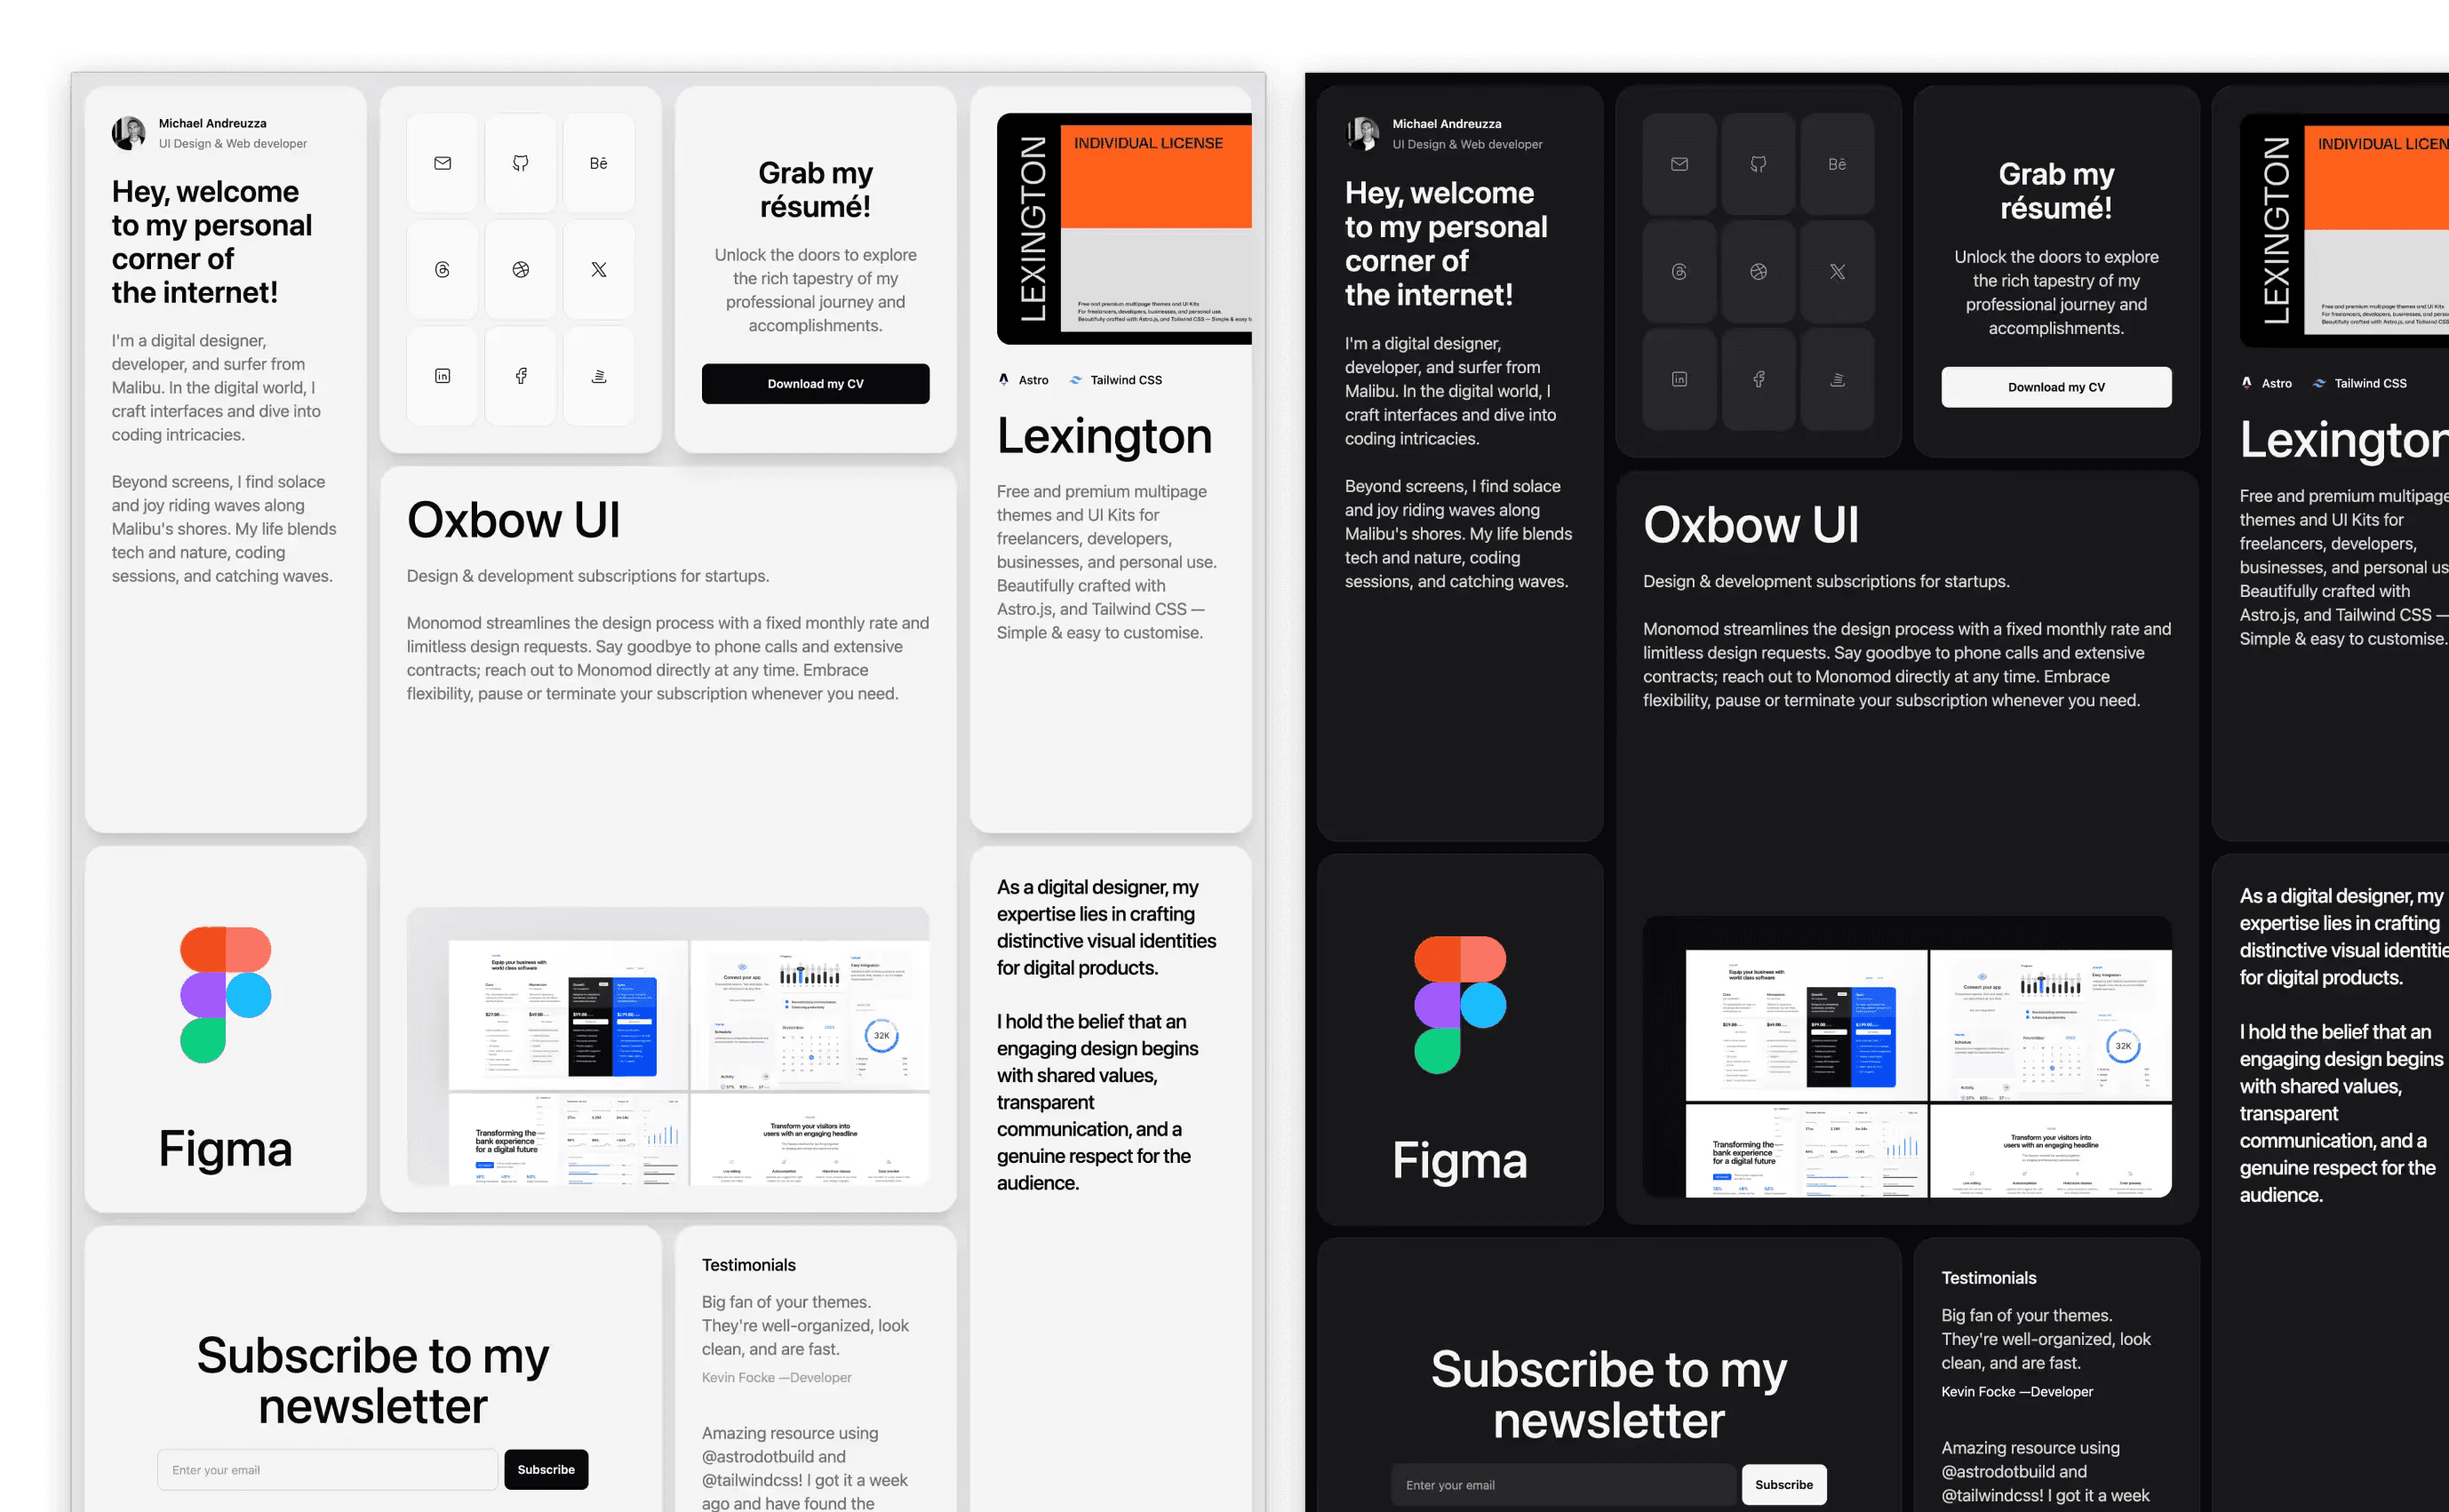Click the Threads icon
2449x1512 pixels.
[442, 270]
